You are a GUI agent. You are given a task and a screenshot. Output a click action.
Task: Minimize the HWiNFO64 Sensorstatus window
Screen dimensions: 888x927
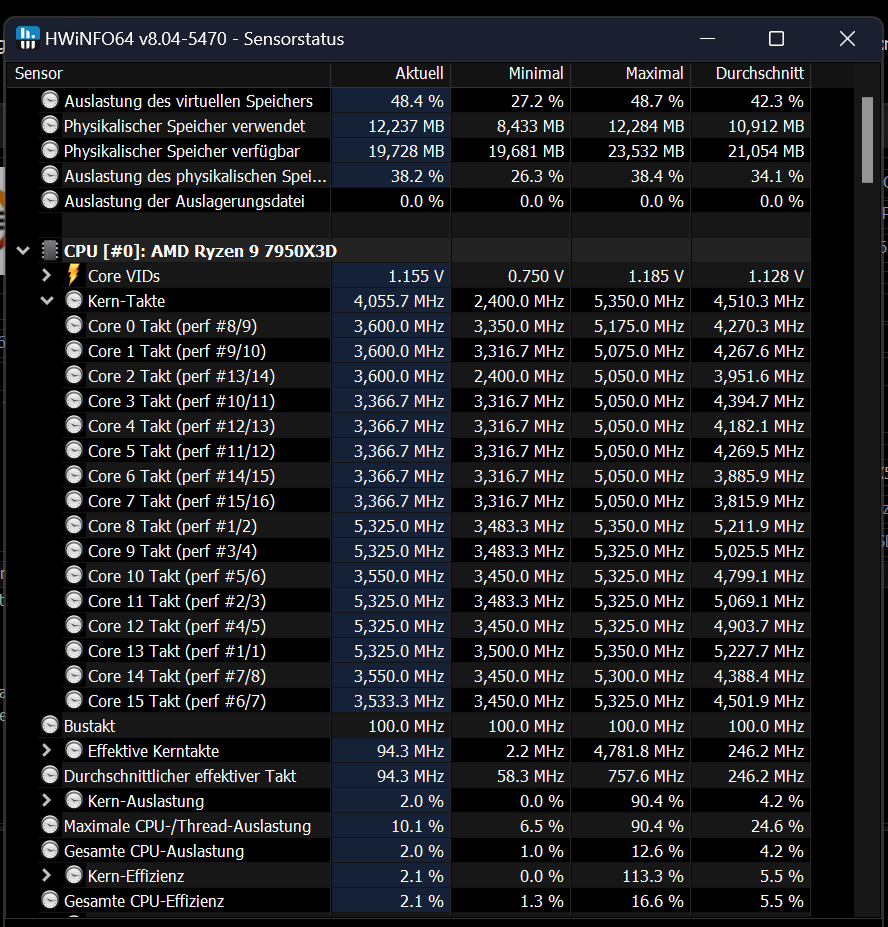coord(708,39)
